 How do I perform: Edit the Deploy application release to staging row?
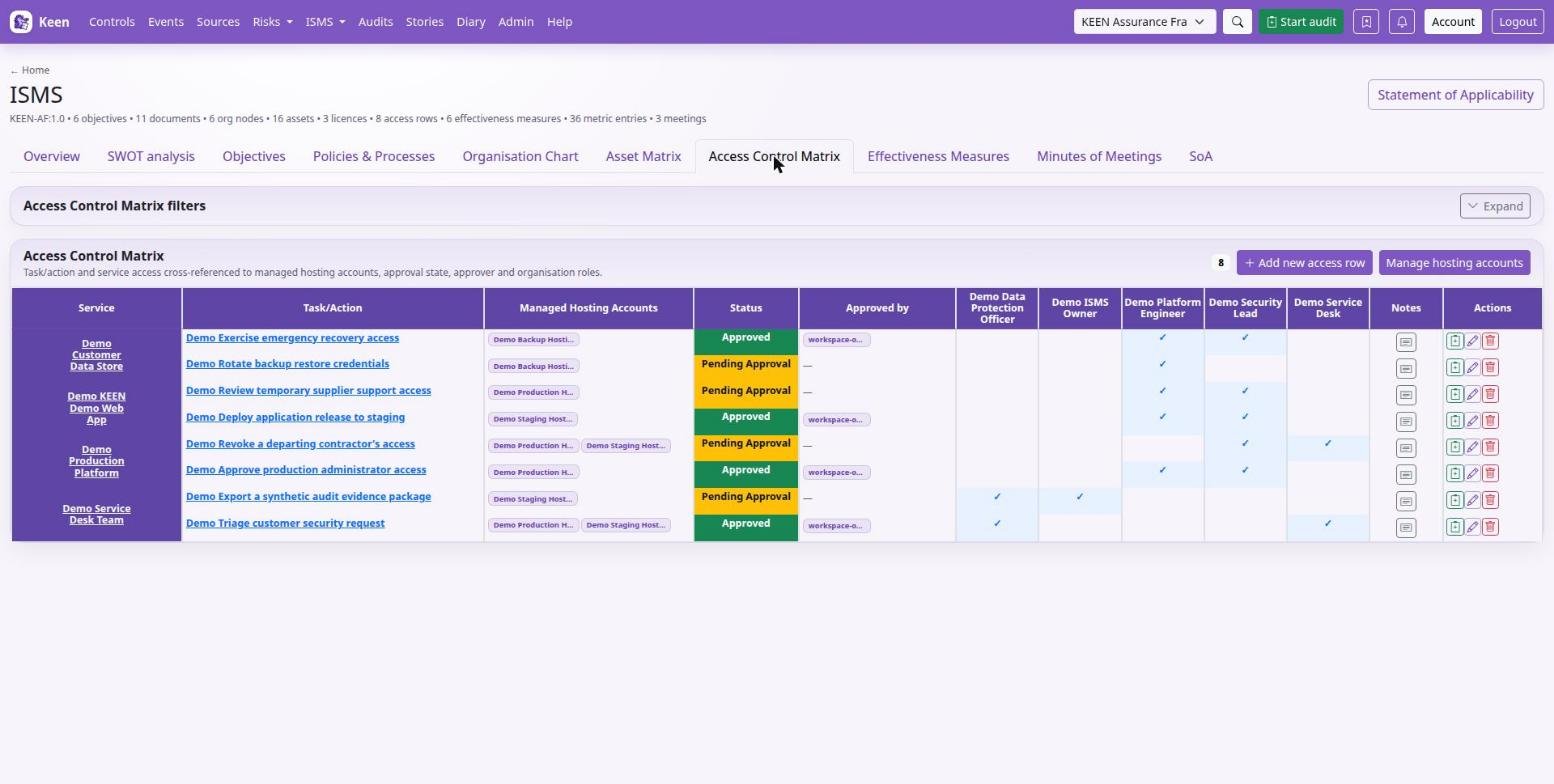coord(1472,421)
